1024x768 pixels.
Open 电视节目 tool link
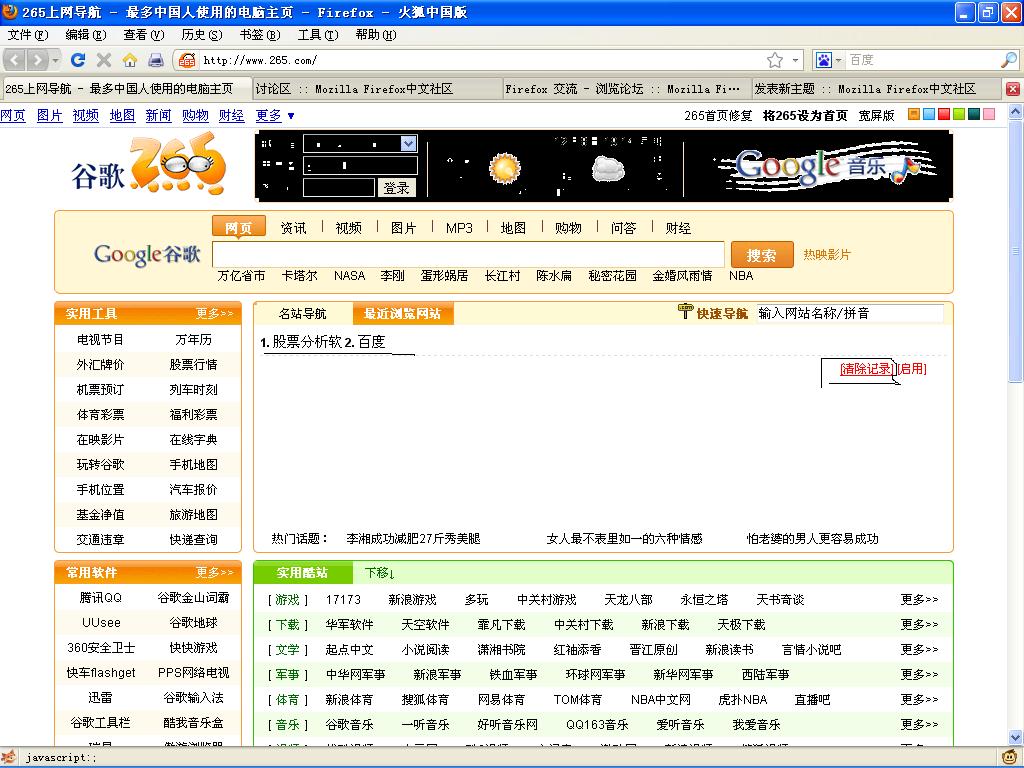100,340
